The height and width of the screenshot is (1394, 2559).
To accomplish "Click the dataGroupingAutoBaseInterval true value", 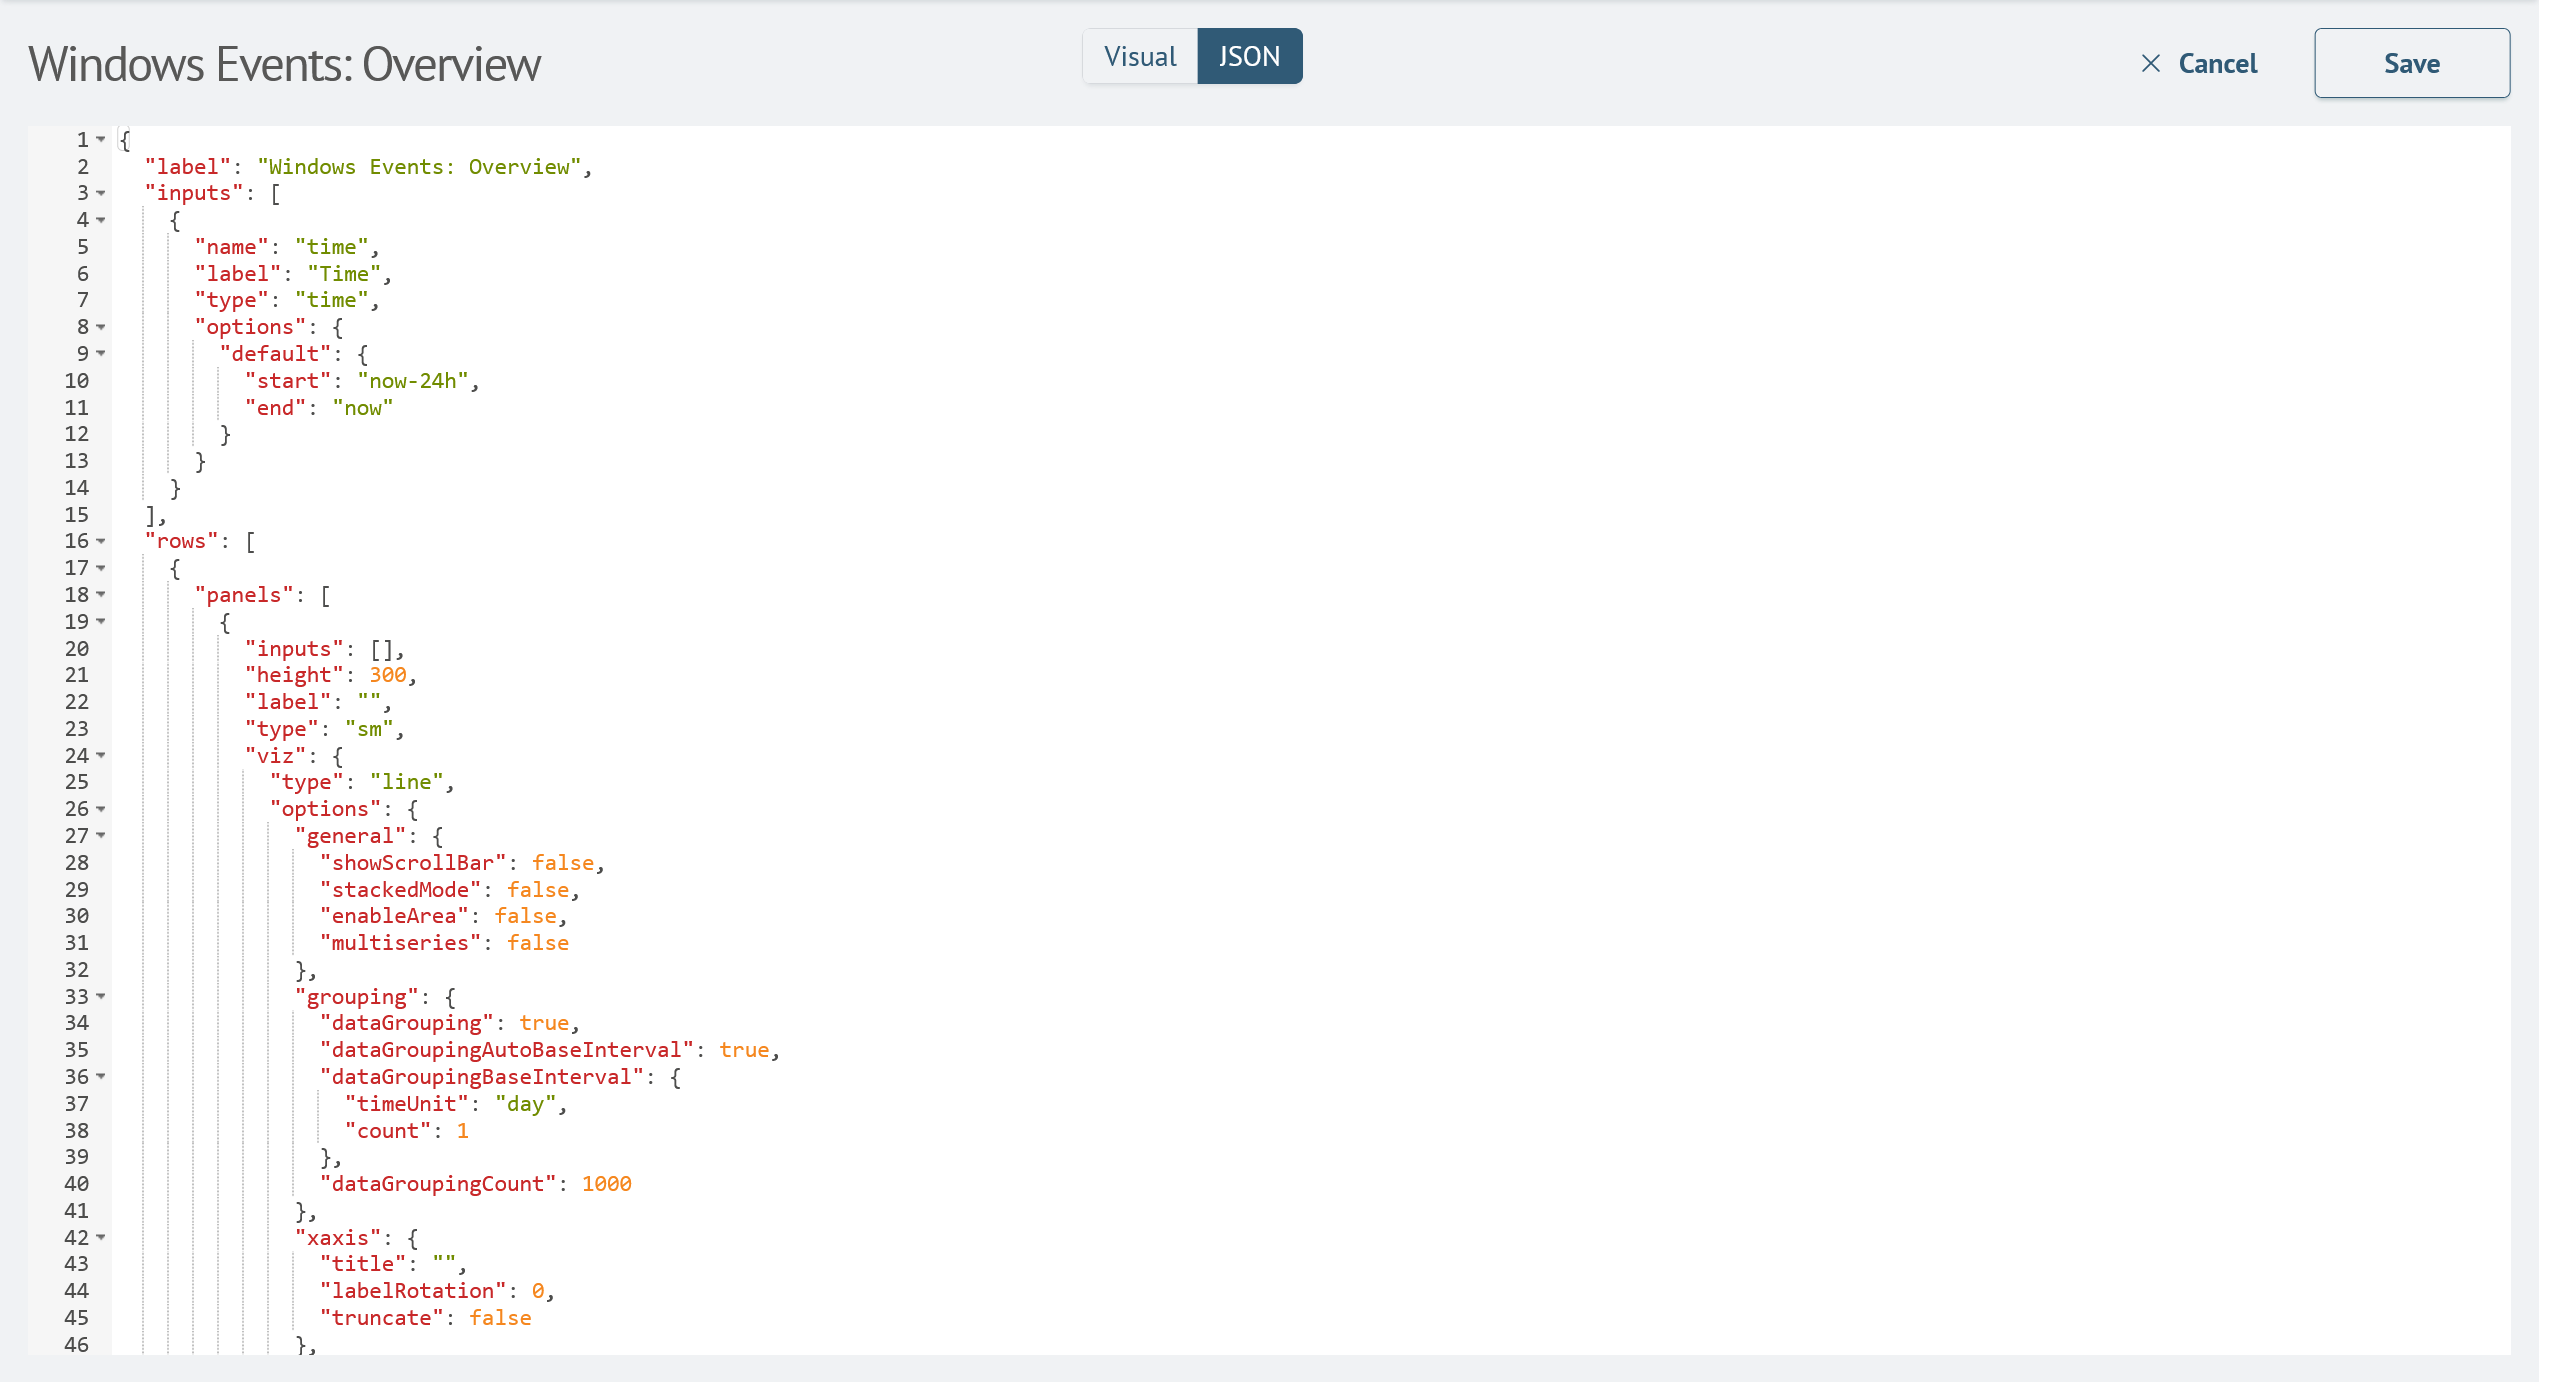I will (x=744, y=1050).
